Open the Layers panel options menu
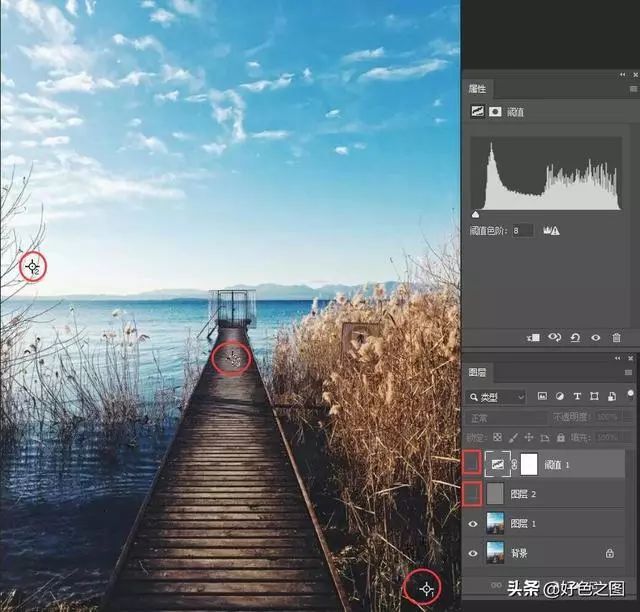 point(628,373)
